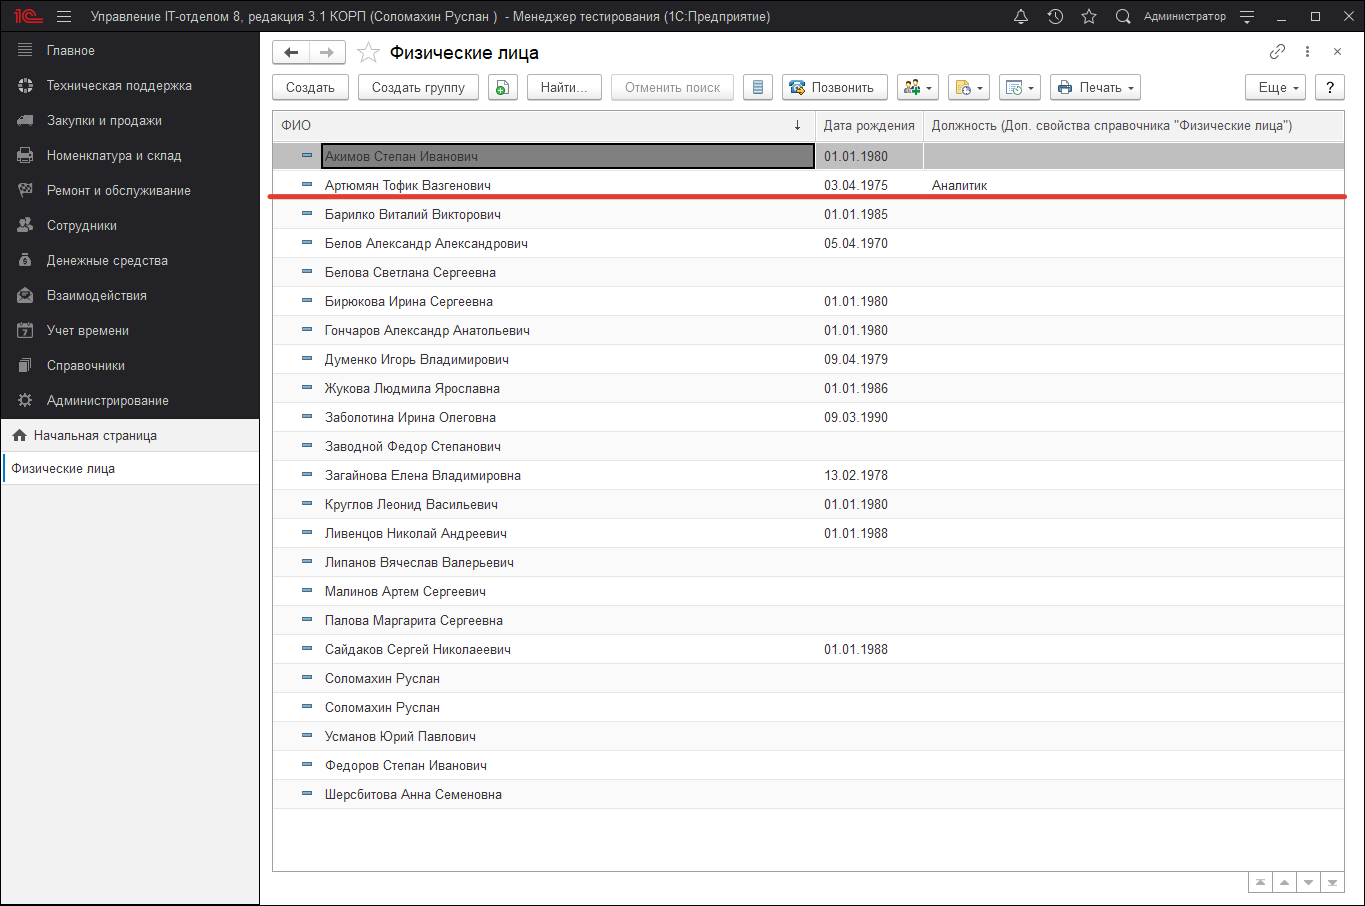The image size is (1365, 906).
Task: Sort by the ФИО column header
Action: pos(540,126)
